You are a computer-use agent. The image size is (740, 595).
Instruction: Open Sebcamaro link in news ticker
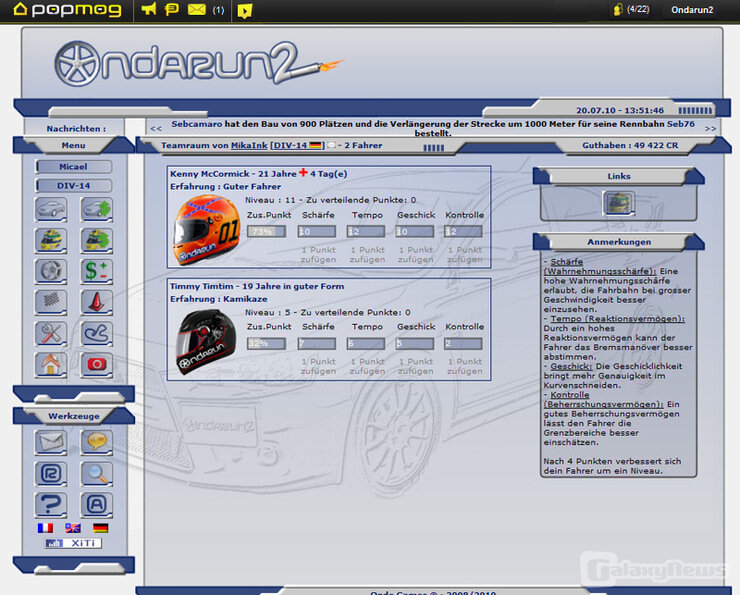point(196,124)
